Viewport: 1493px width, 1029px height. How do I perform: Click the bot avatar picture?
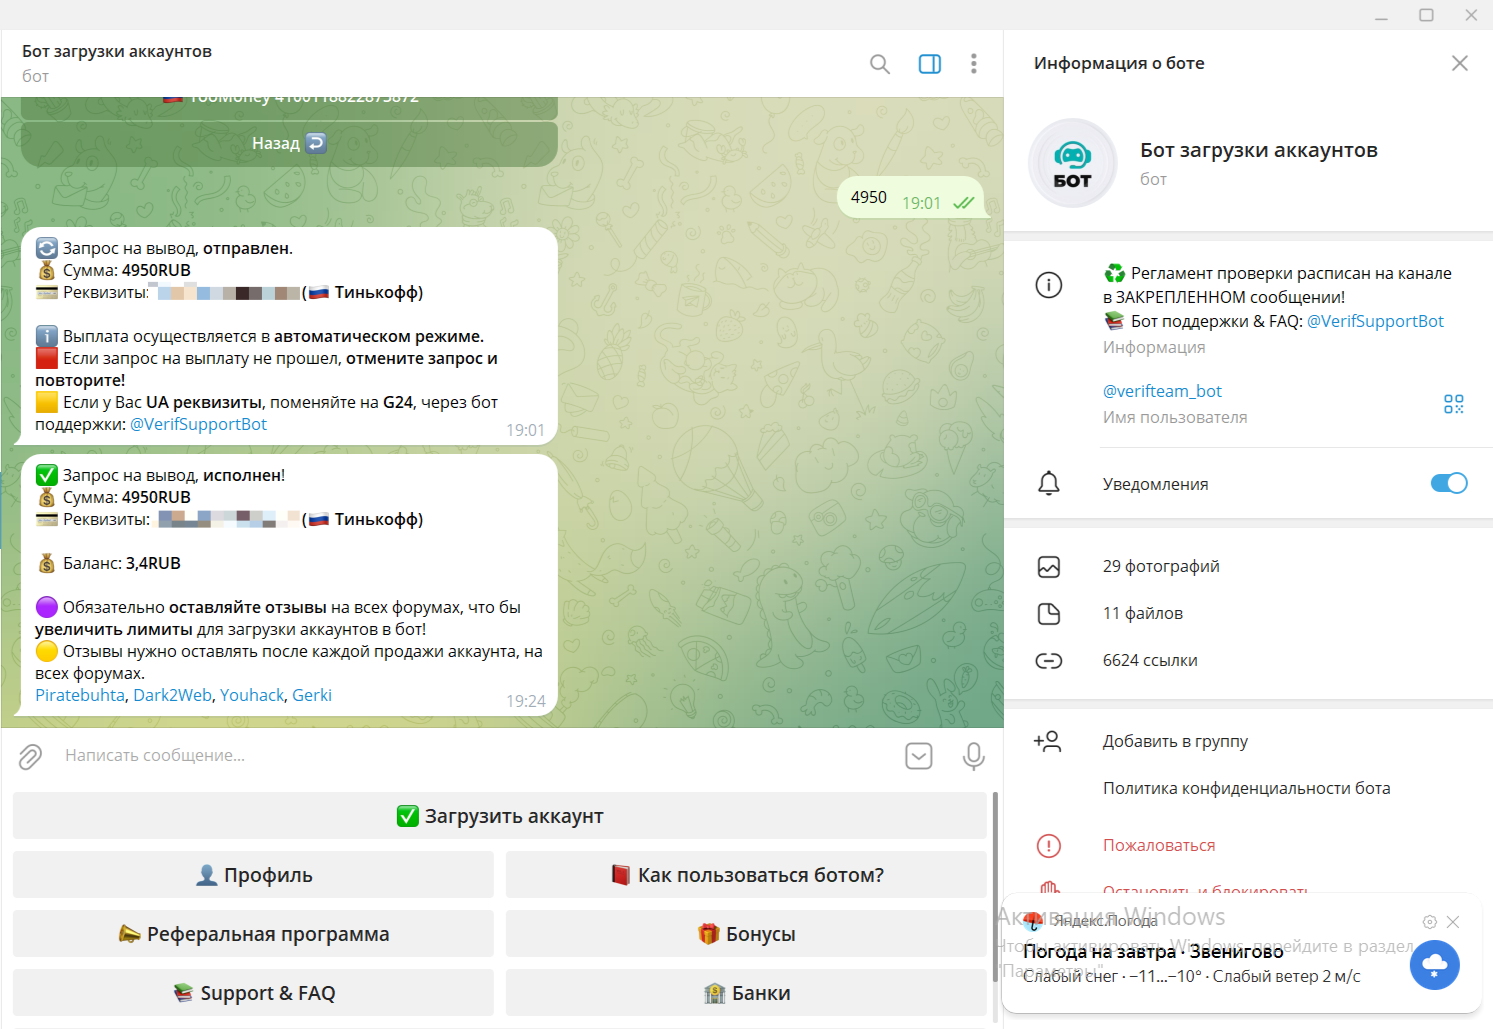(1072, 163)
